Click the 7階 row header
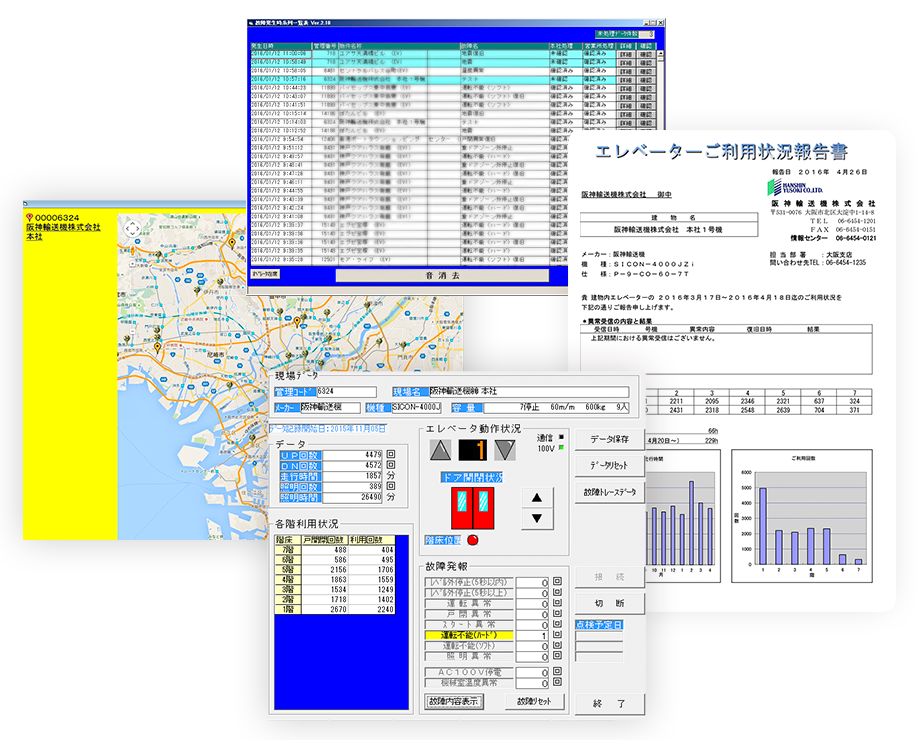This screenshot has width=920, height=740. tap(288, 550)
